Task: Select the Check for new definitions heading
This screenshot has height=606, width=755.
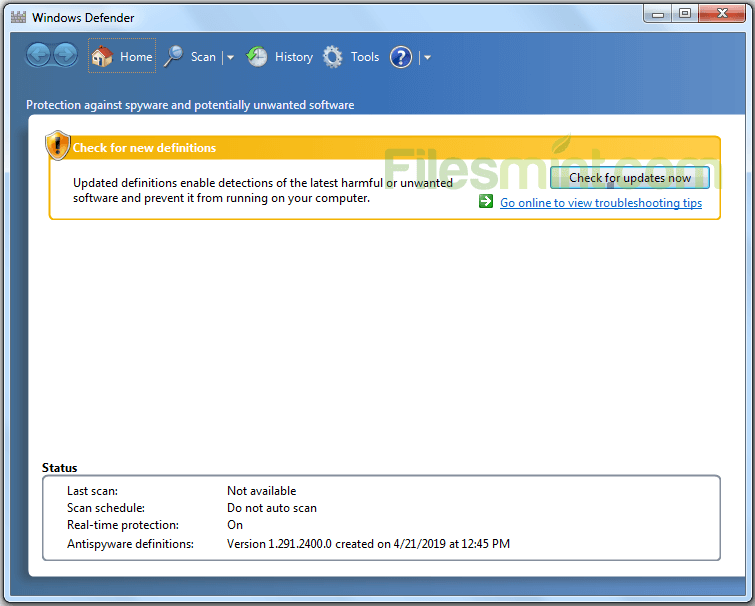Action: click(x=144, y=148)
